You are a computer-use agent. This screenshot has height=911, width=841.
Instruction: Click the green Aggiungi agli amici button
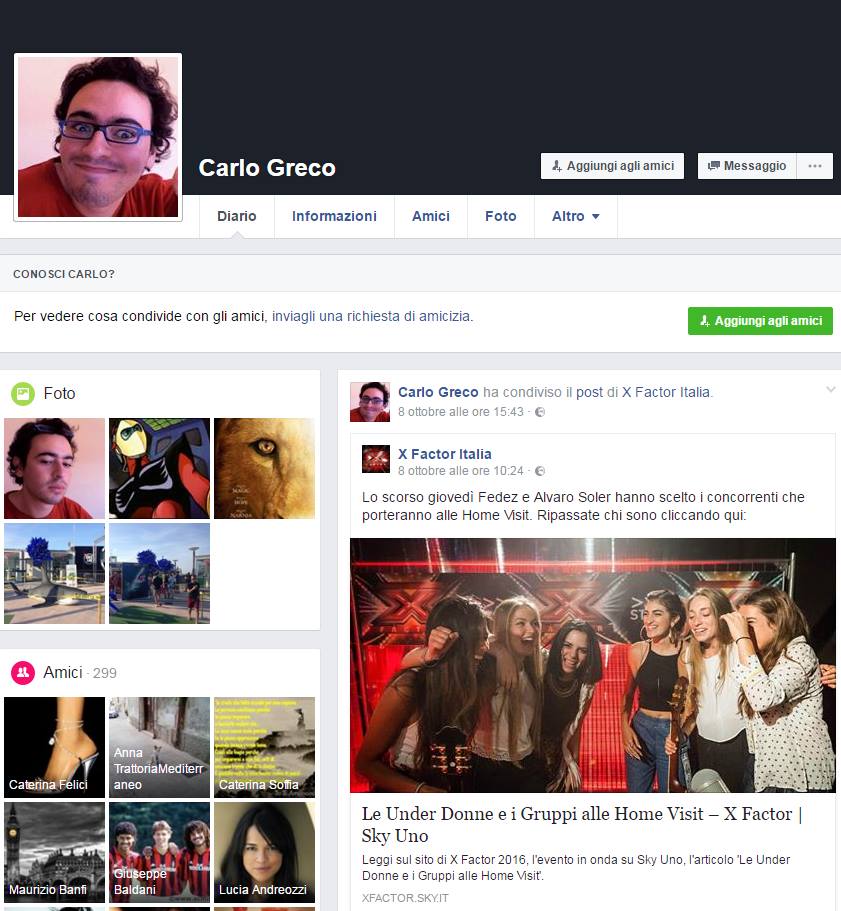click(760, 321)
